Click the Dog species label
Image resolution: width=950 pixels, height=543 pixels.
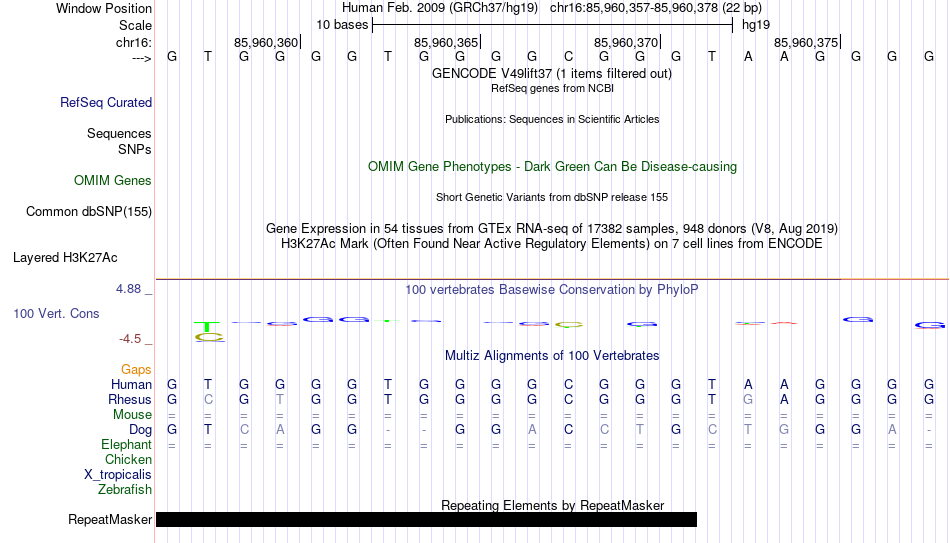140,430
